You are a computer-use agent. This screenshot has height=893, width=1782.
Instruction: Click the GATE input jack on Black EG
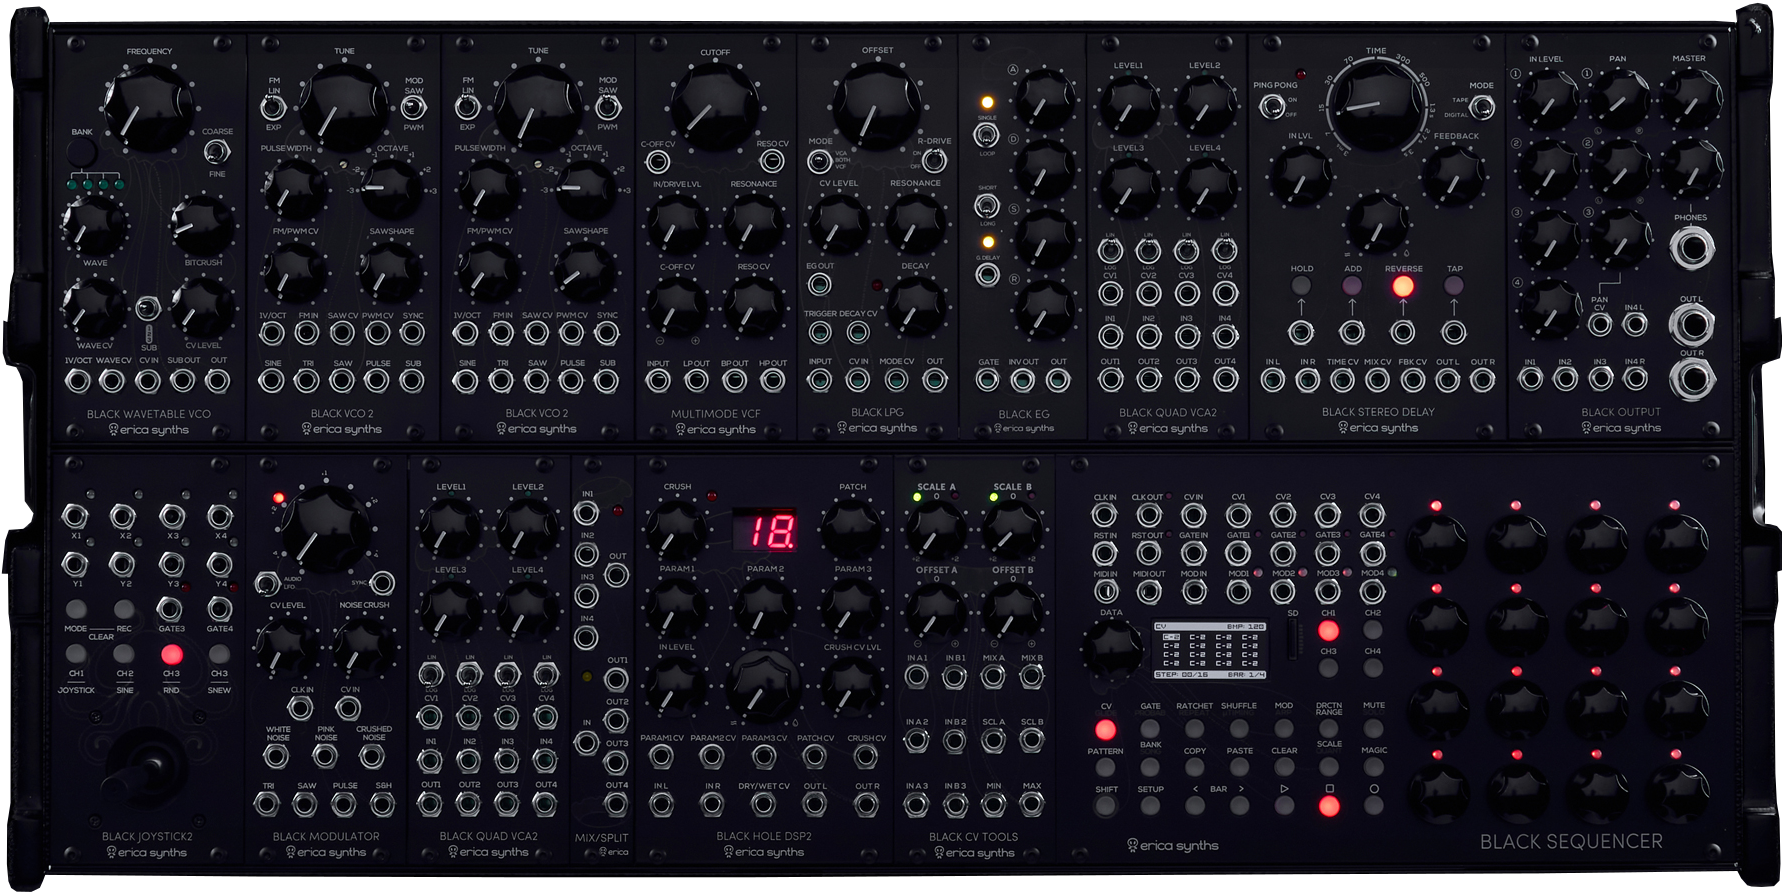pyautogui.click(x=988, y=380)
